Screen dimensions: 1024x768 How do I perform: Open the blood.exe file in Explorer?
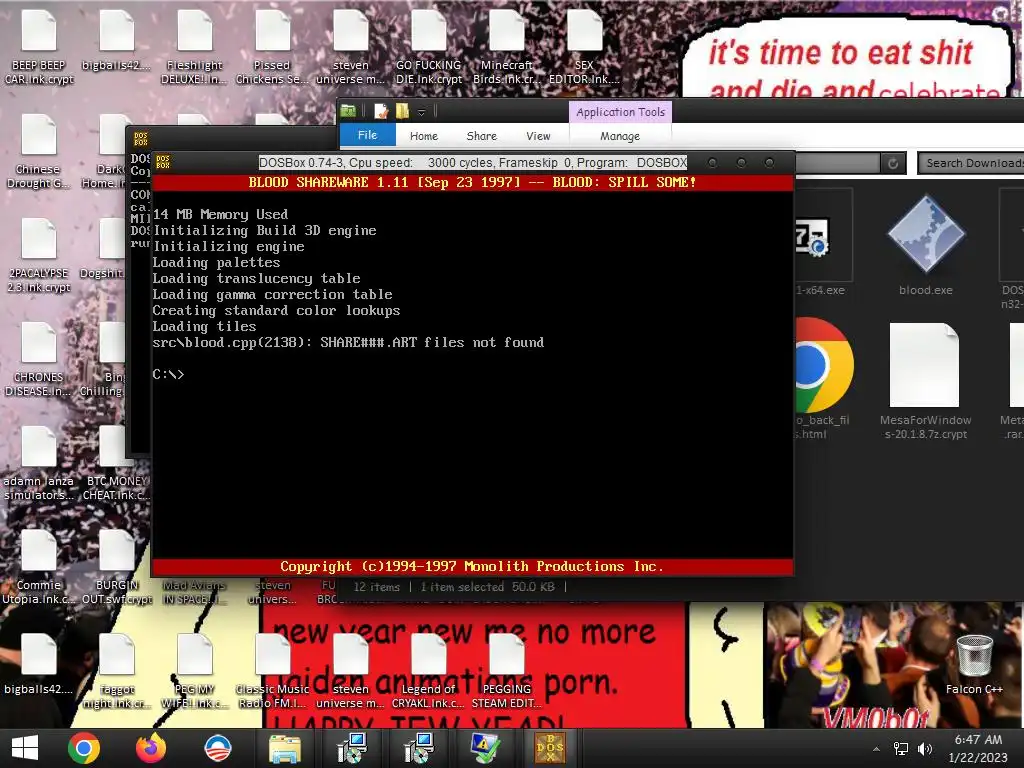(925, 245)
